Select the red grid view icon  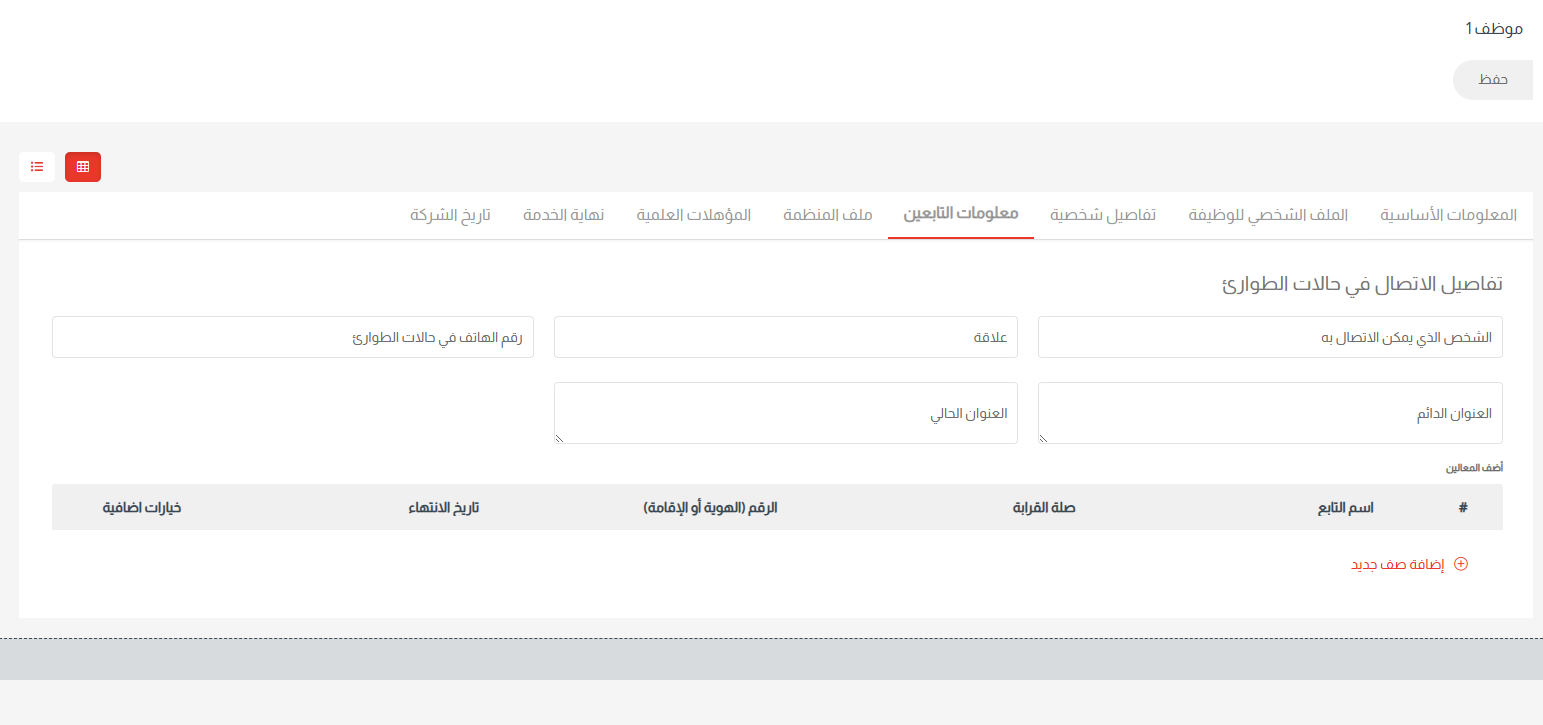pos(82,166)
